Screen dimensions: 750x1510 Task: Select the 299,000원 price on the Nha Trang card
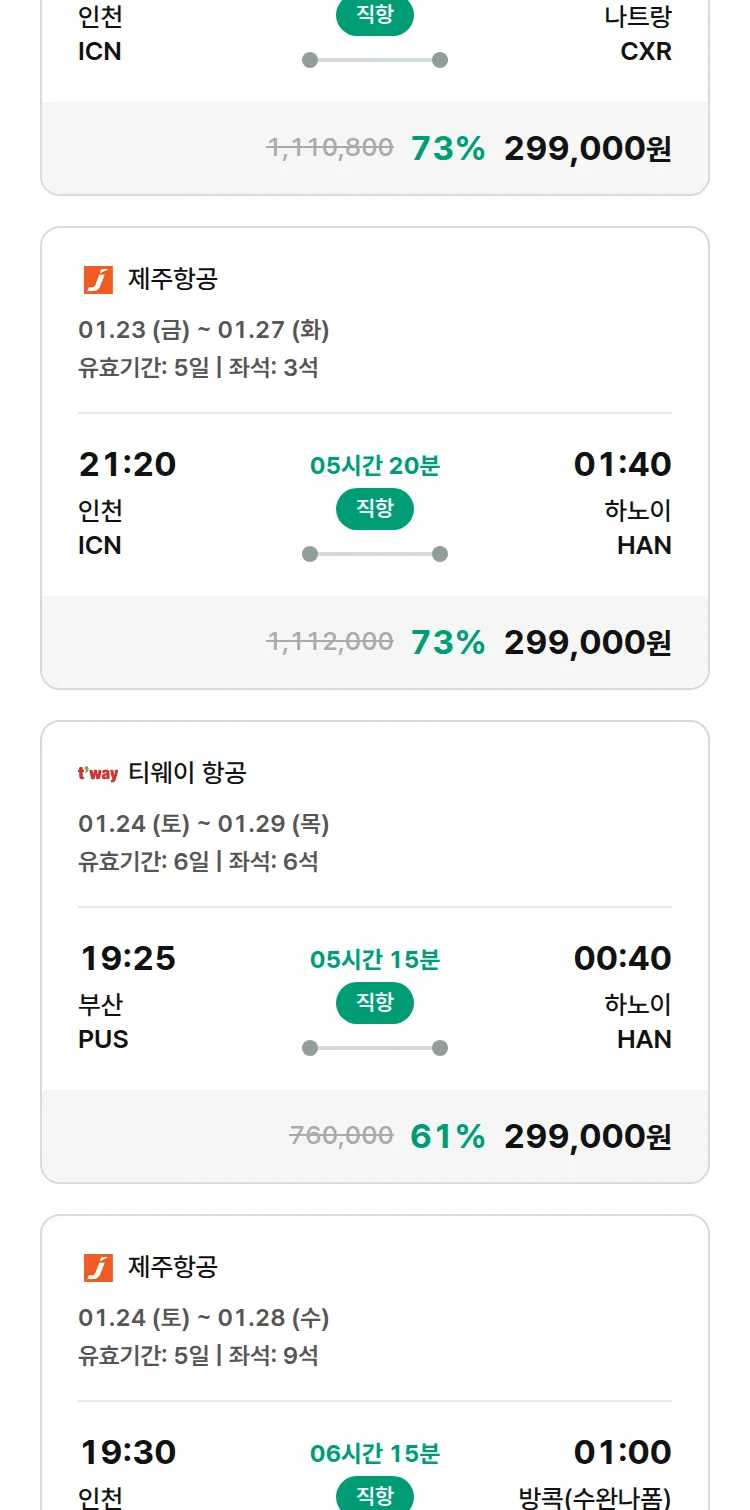coord(587,149)
